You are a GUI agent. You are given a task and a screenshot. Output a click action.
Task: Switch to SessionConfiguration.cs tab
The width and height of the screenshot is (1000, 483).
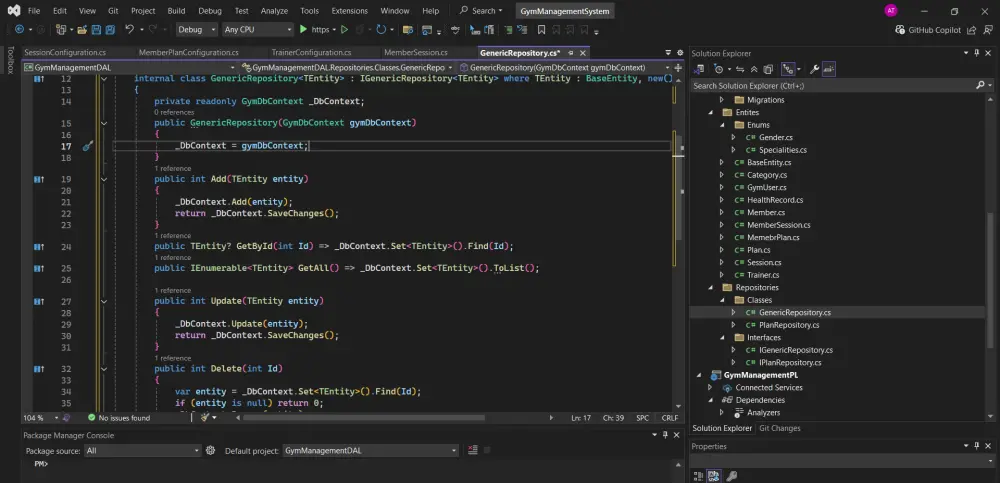click(x=65, y=53)
